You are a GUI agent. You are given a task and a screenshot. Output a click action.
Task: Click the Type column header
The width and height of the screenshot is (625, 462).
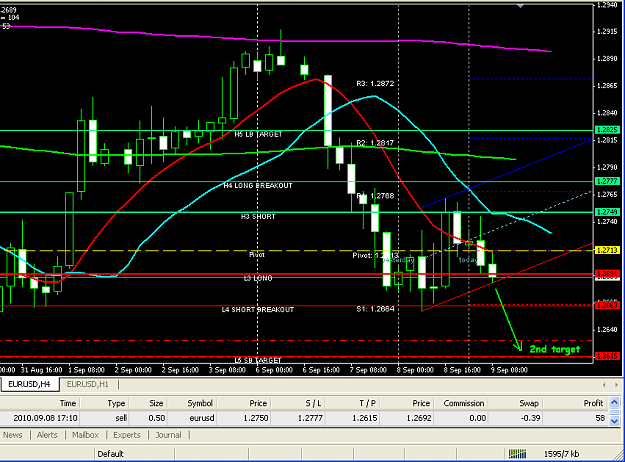[x=104, y=403]
